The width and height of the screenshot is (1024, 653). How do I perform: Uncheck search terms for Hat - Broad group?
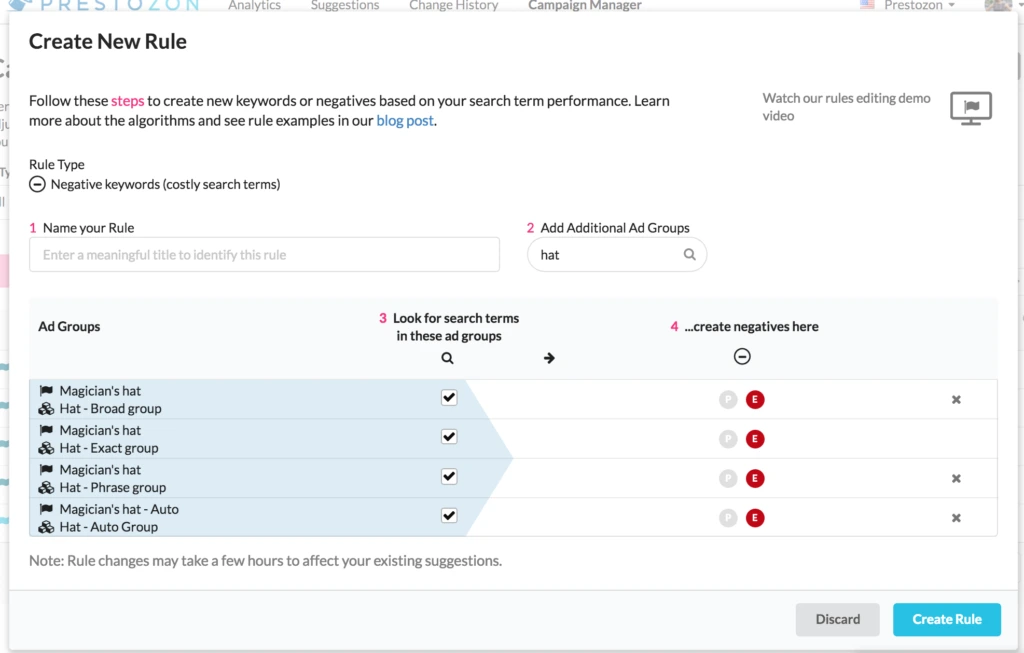[449, 398]
